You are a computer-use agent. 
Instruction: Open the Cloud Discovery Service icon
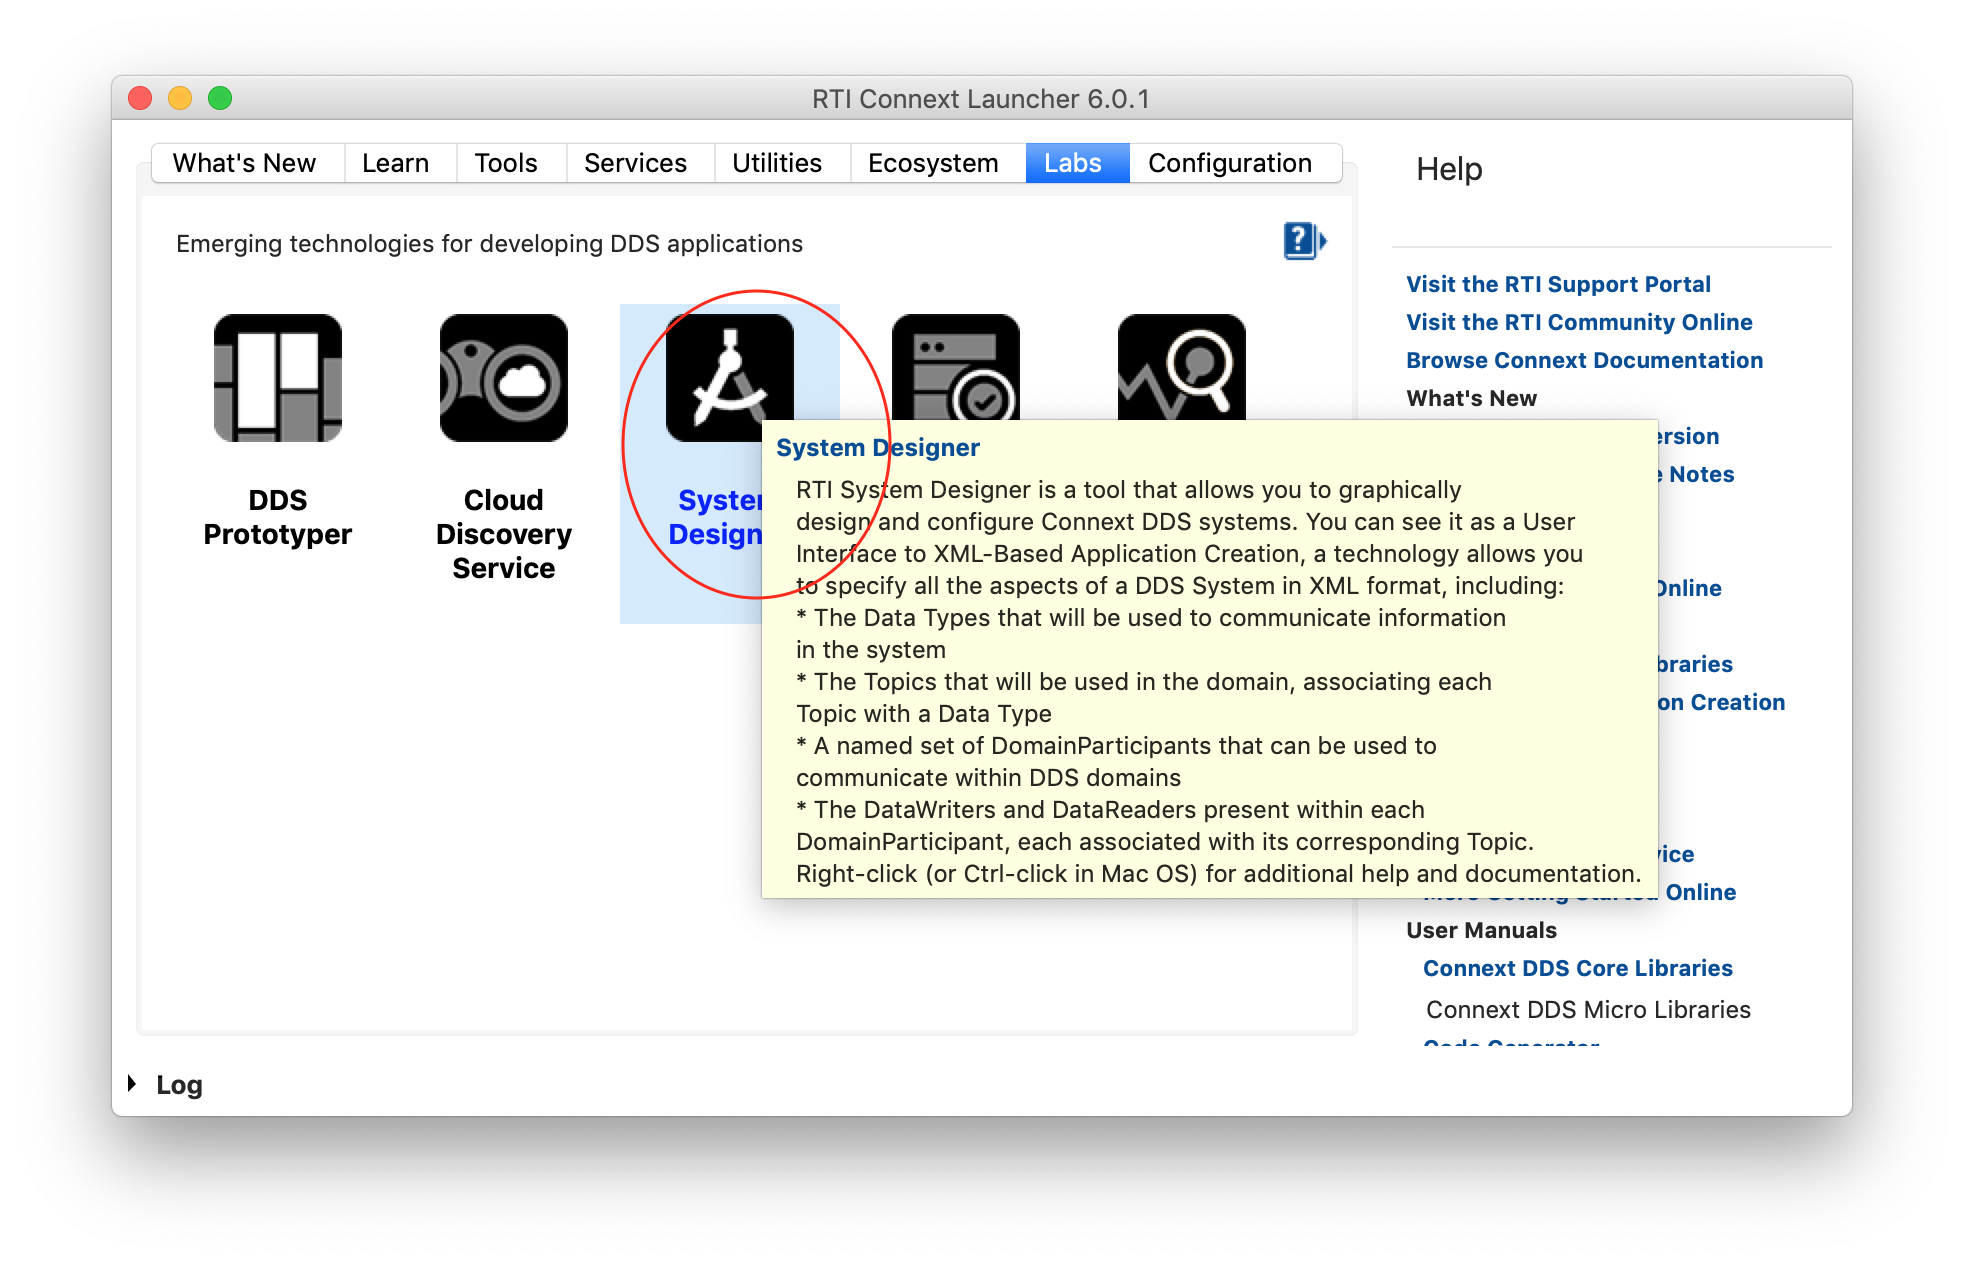(x=504, y=378)
